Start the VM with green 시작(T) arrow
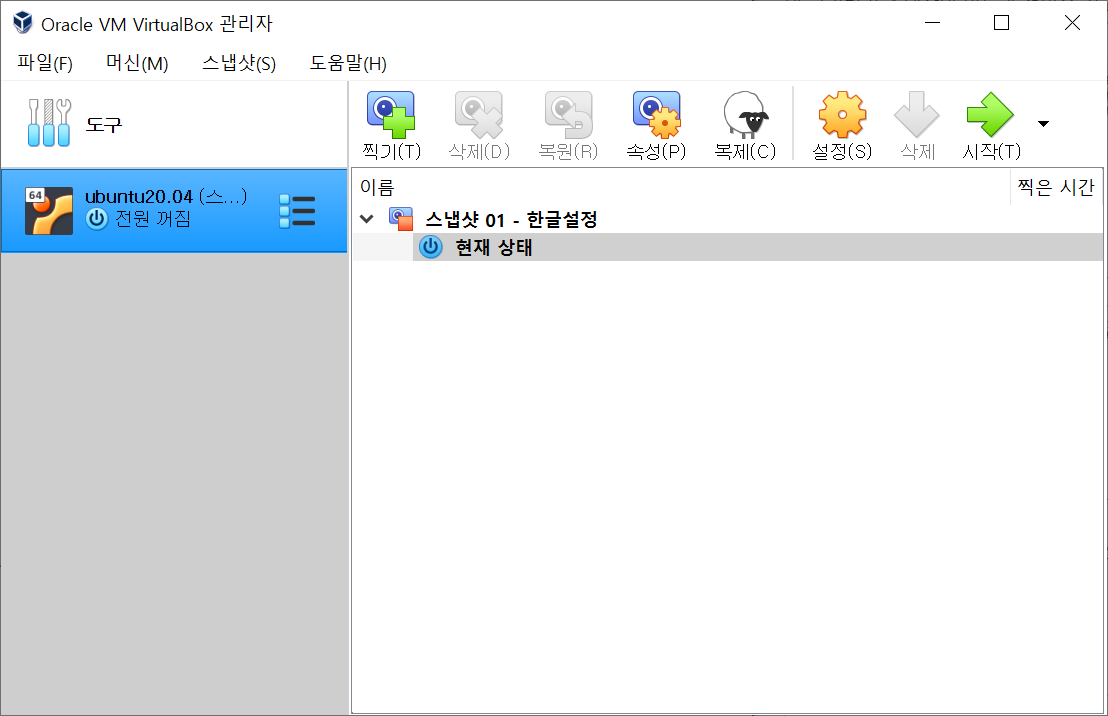 pyautogui.click(x=991, y=125)
